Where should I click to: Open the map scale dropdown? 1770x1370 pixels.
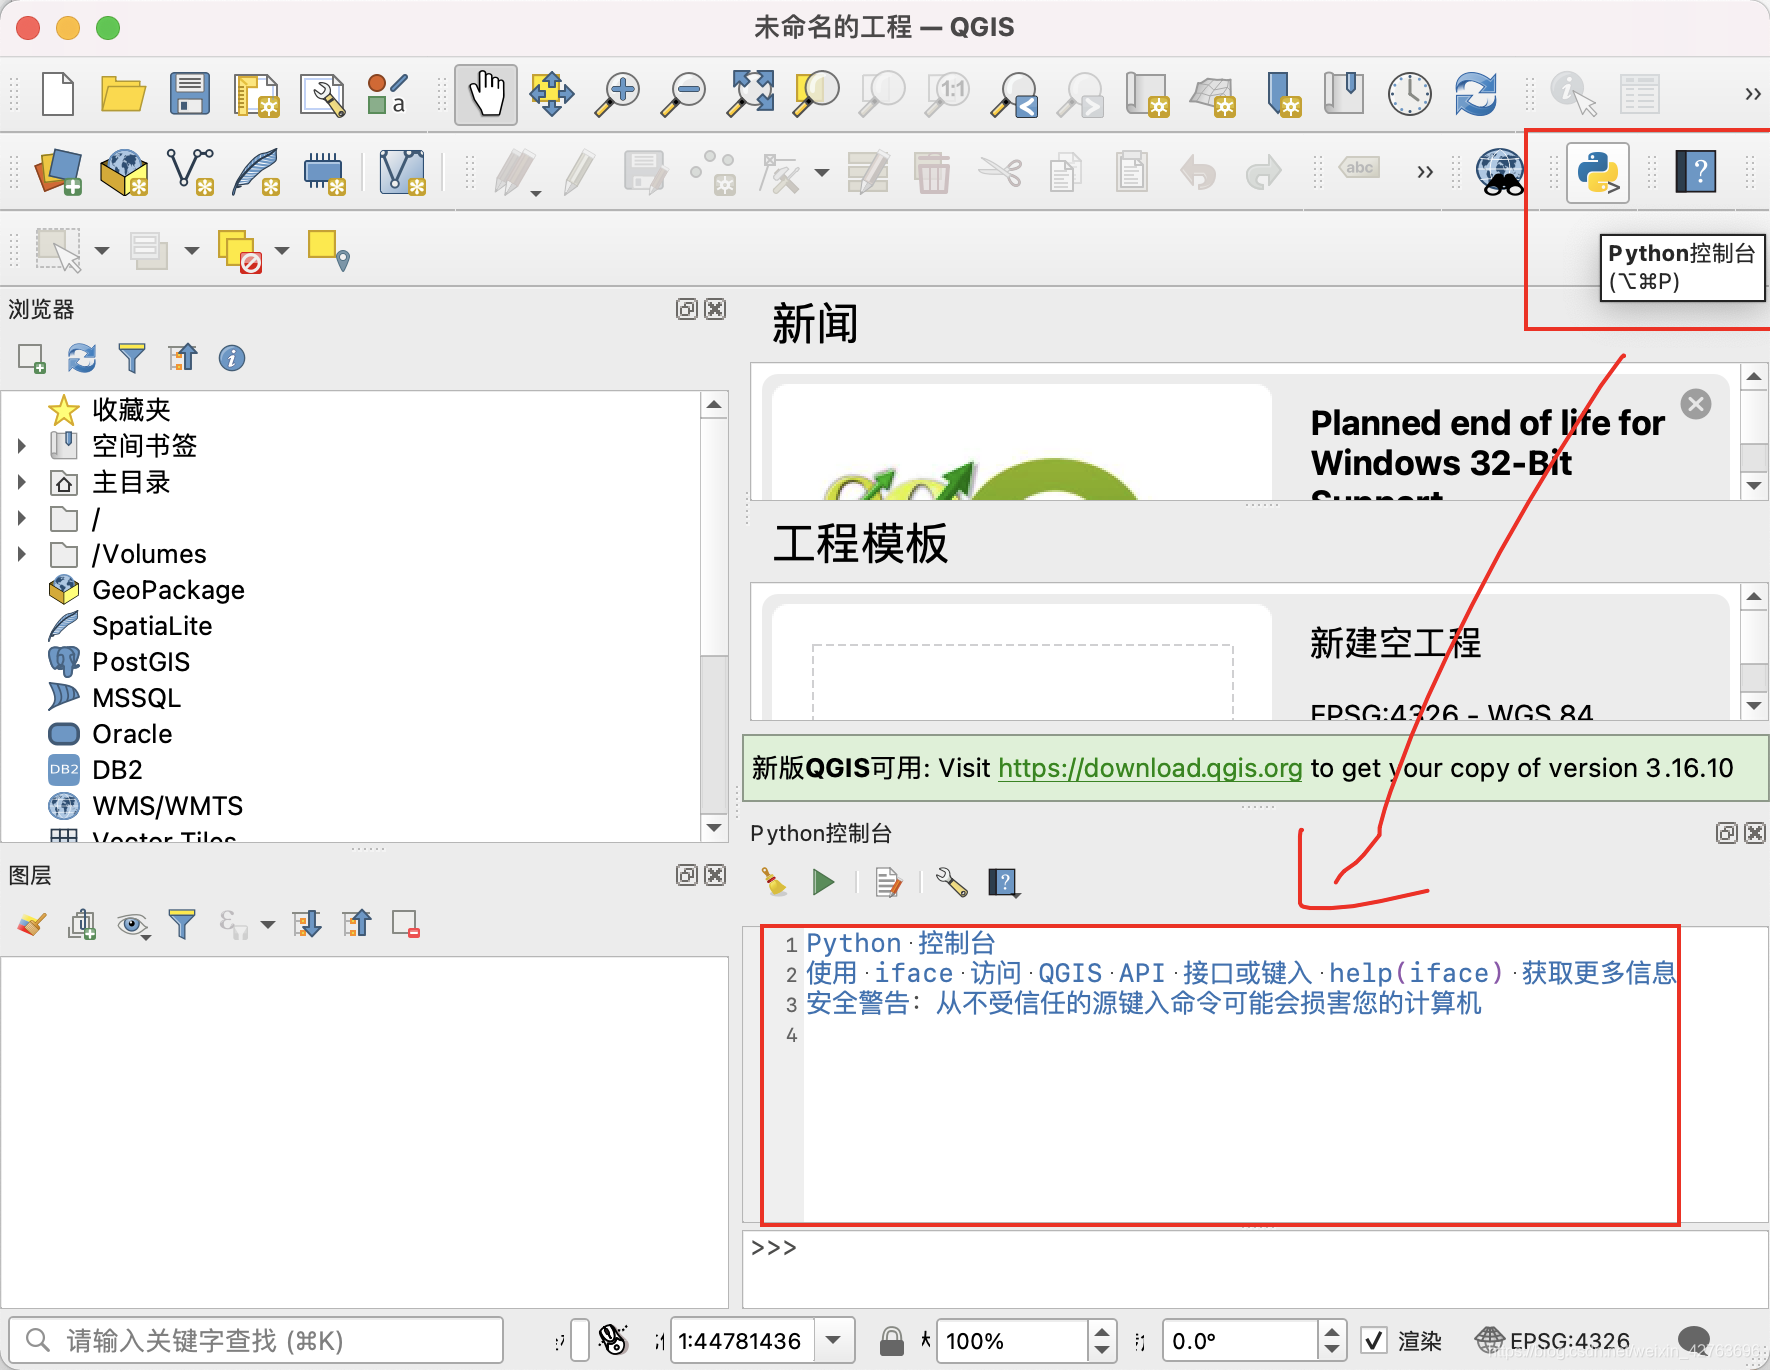[x=834, y=1340]
